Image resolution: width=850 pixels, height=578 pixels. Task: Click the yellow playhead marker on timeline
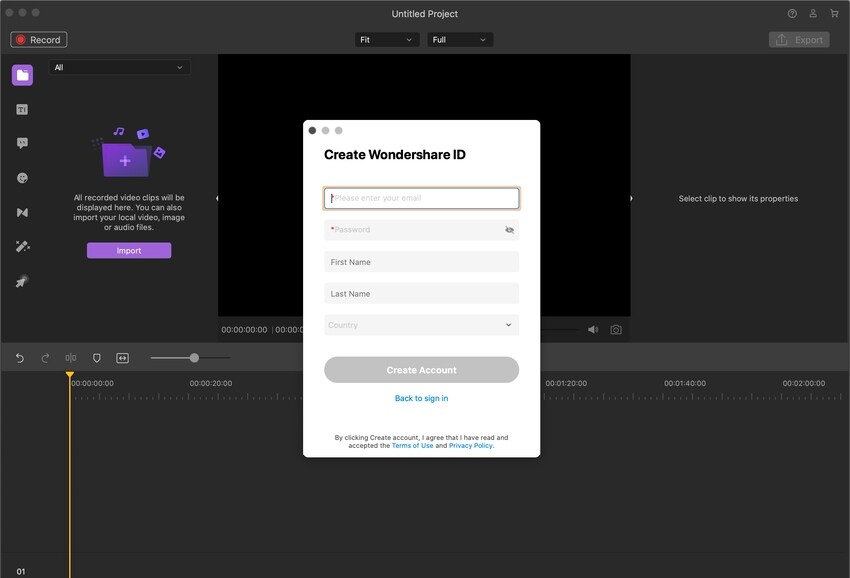click(69, 375)
